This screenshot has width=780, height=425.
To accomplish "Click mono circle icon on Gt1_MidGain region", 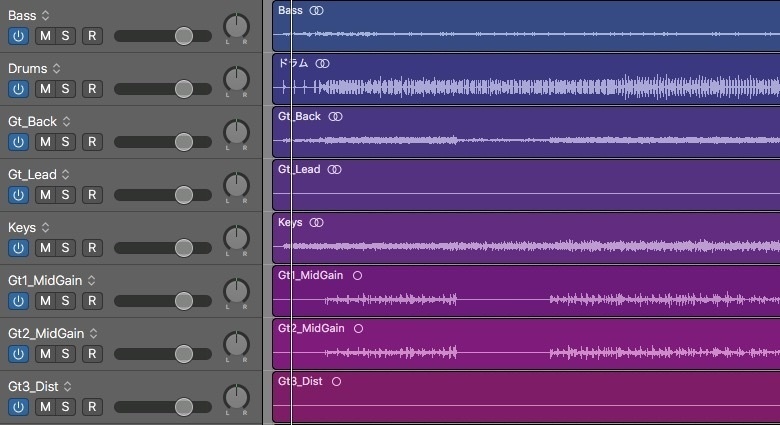I will [x=357, y=276].
